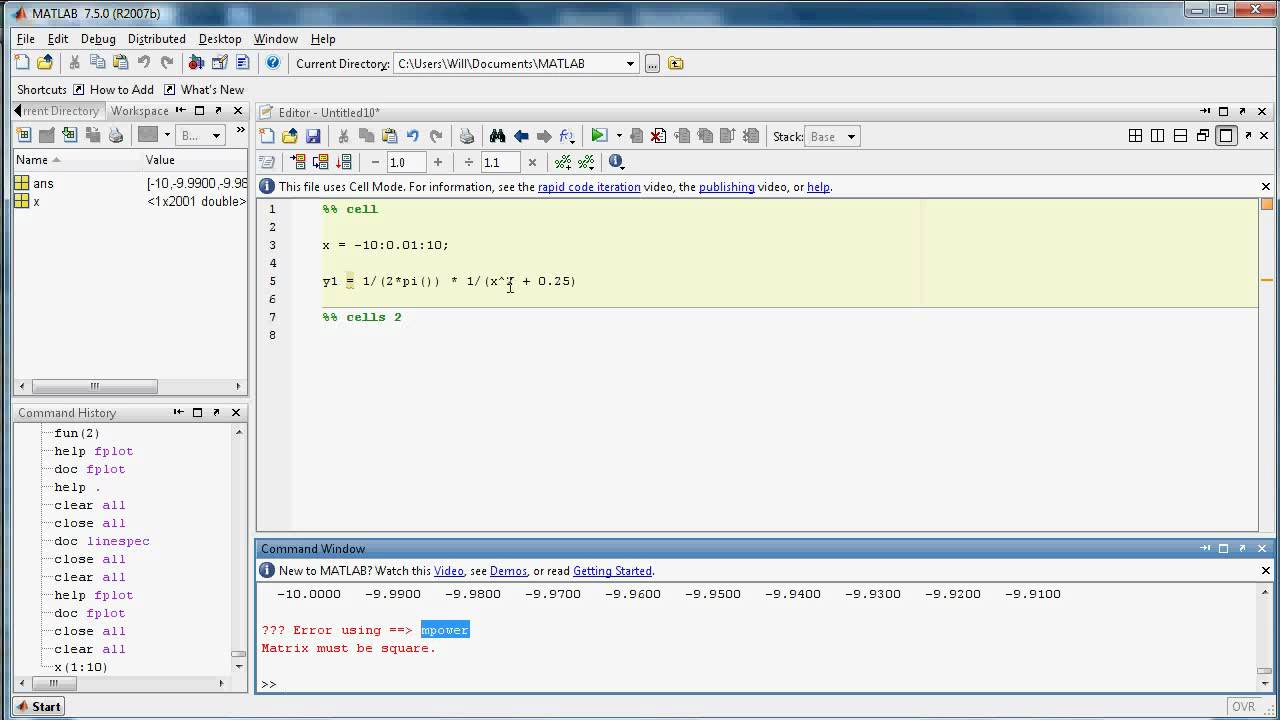The width and height of the screenshot is (1280, 720).
Task: Click How to Add shortcut
Action: coord(113,90)
